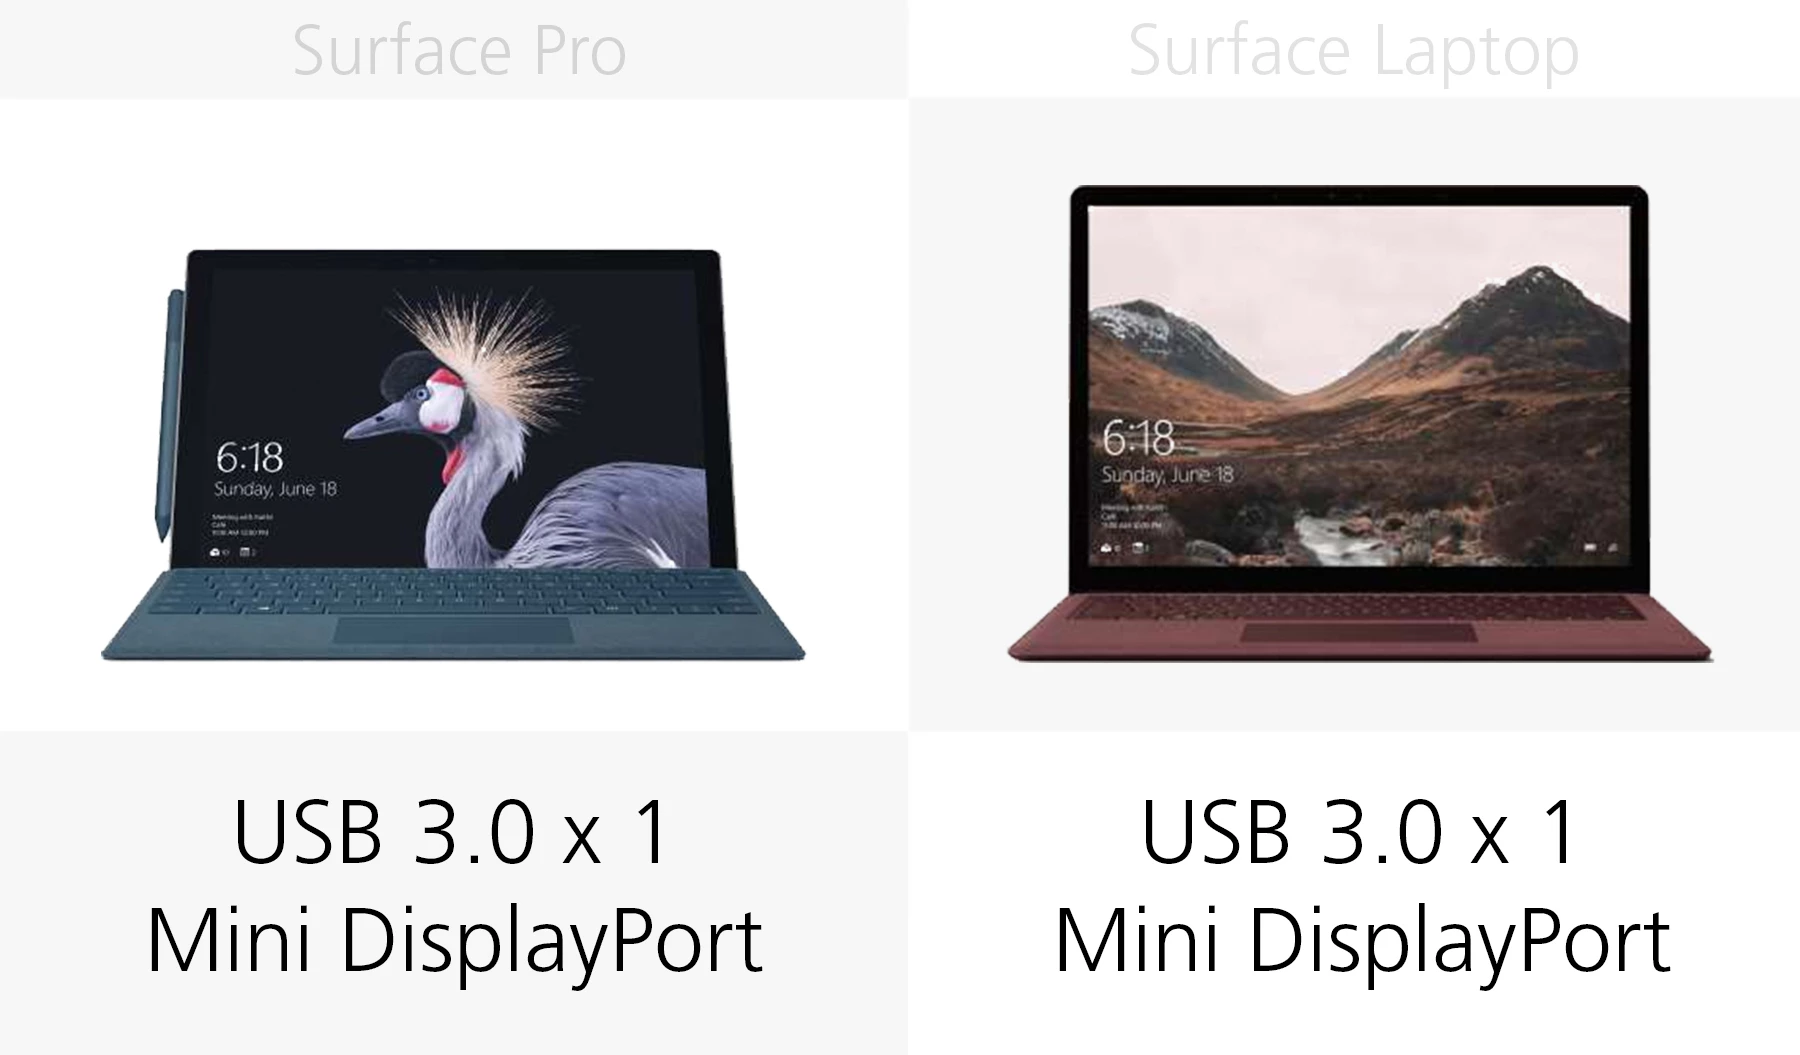Screen dimensions: 1800x1055
Task: Click the Sunday, June 18 date on Surface Laptop
Action: point(1167,474)
